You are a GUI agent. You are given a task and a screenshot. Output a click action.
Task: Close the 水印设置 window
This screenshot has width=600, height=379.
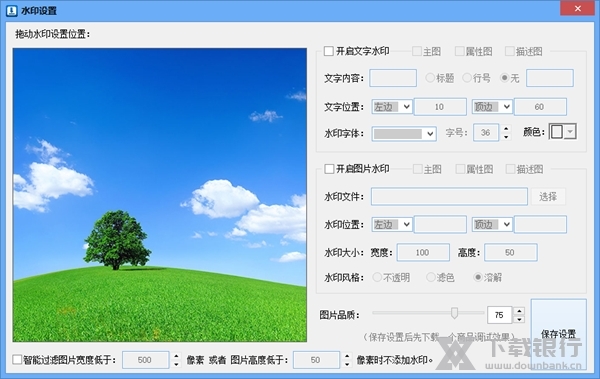[x=577, y=8]
